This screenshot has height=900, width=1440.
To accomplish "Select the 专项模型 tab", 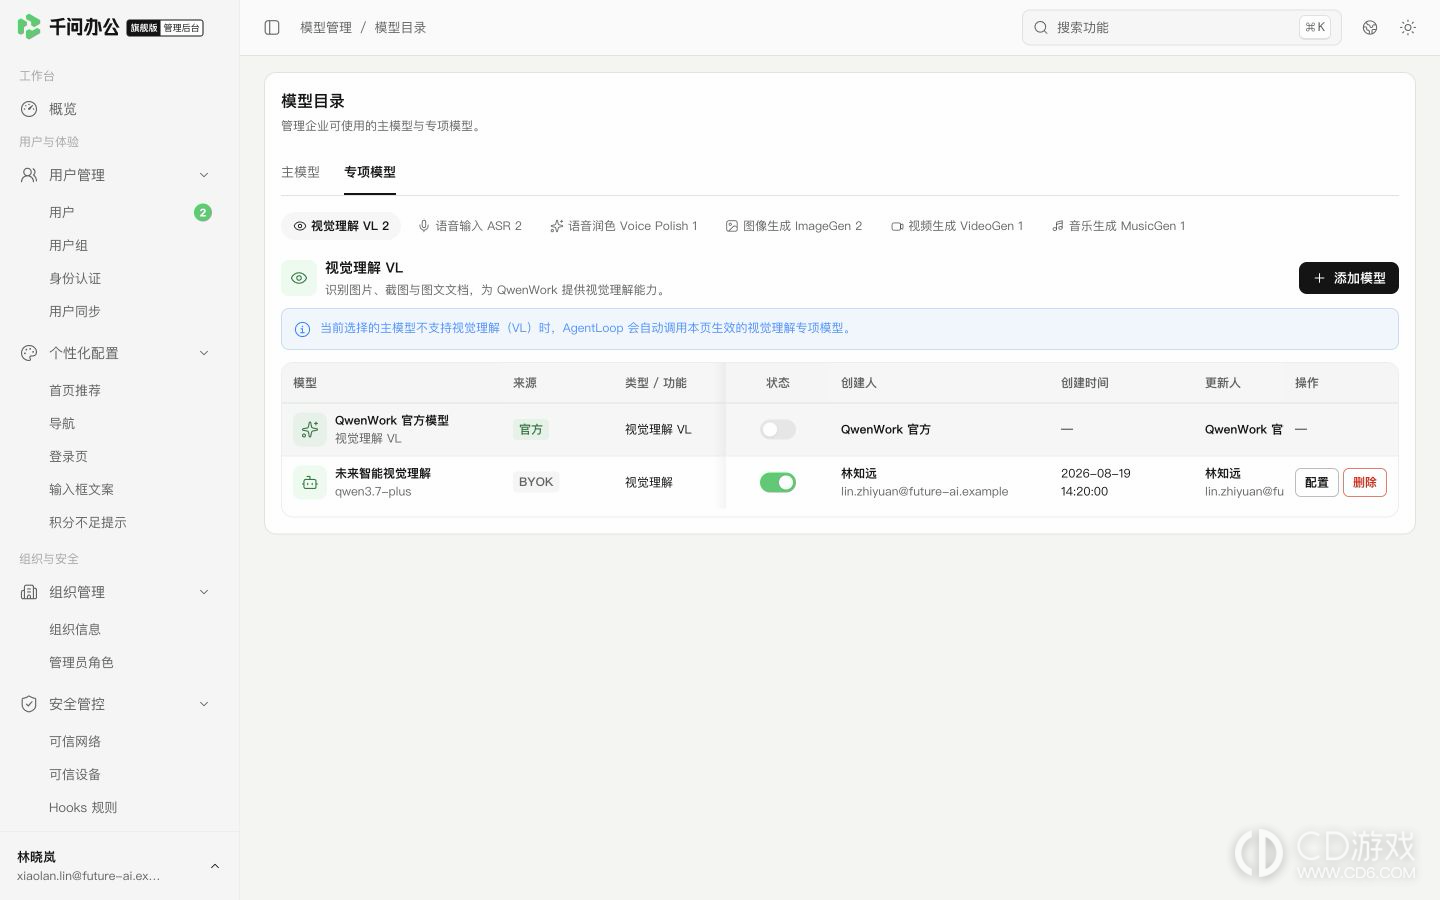I will (x=370, y=172).
